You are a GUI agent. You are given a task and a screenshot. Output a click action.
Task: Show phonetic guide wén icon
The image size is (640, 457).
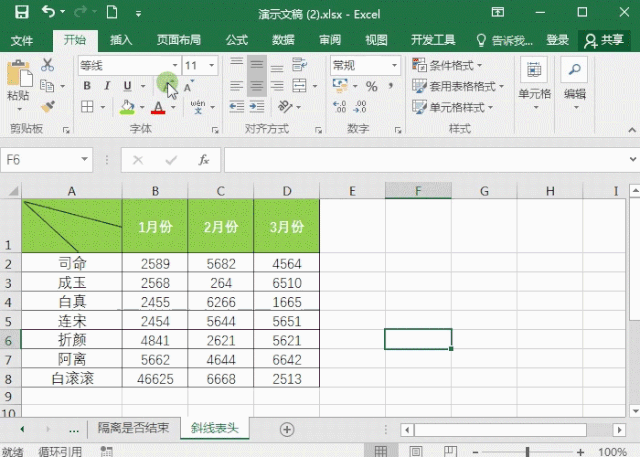(x=198, y=107)
